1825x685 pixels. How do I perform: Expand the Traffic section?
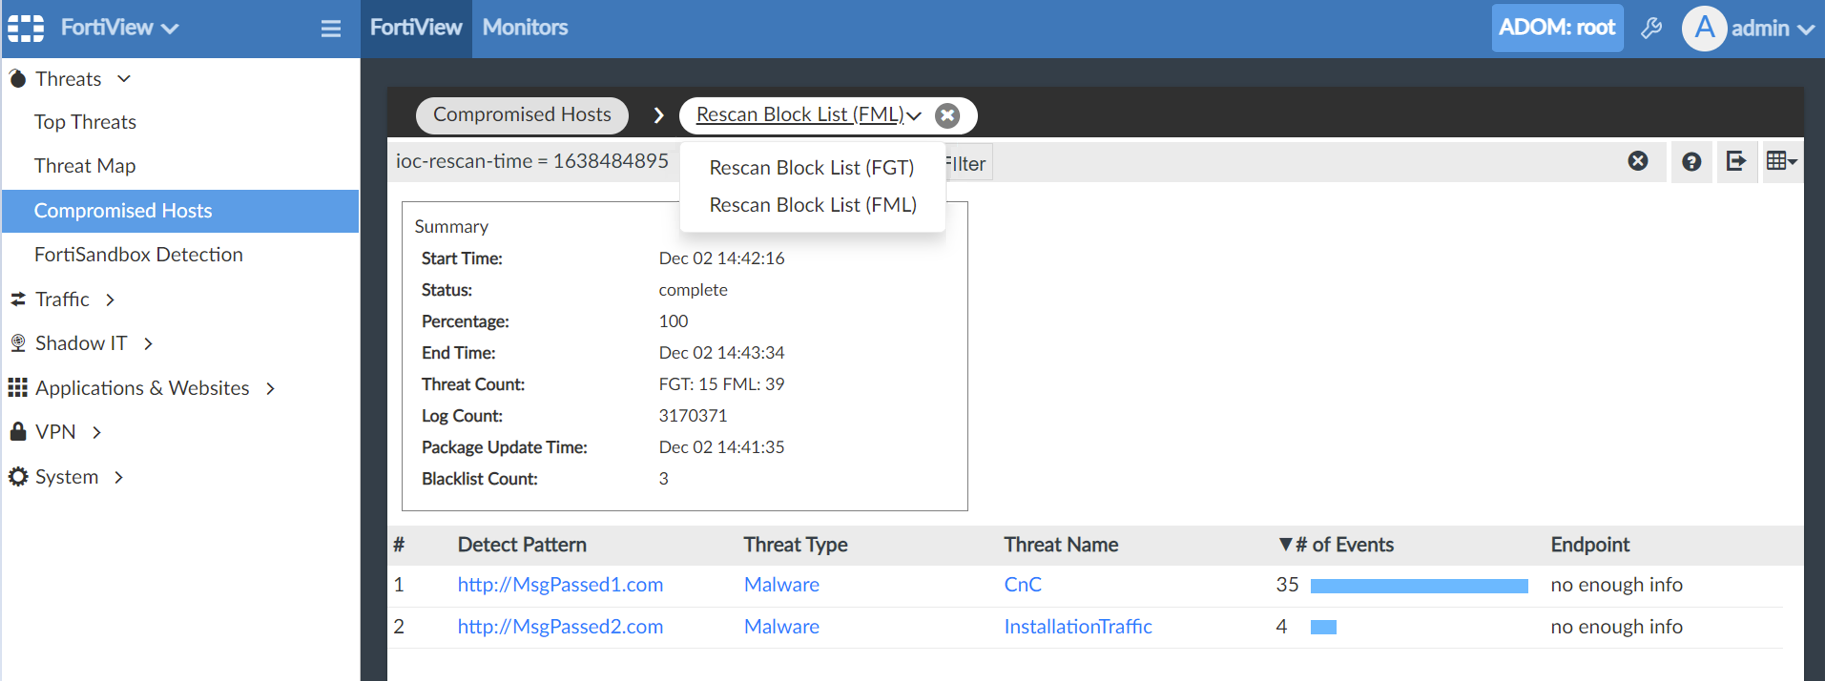[110, 299]
